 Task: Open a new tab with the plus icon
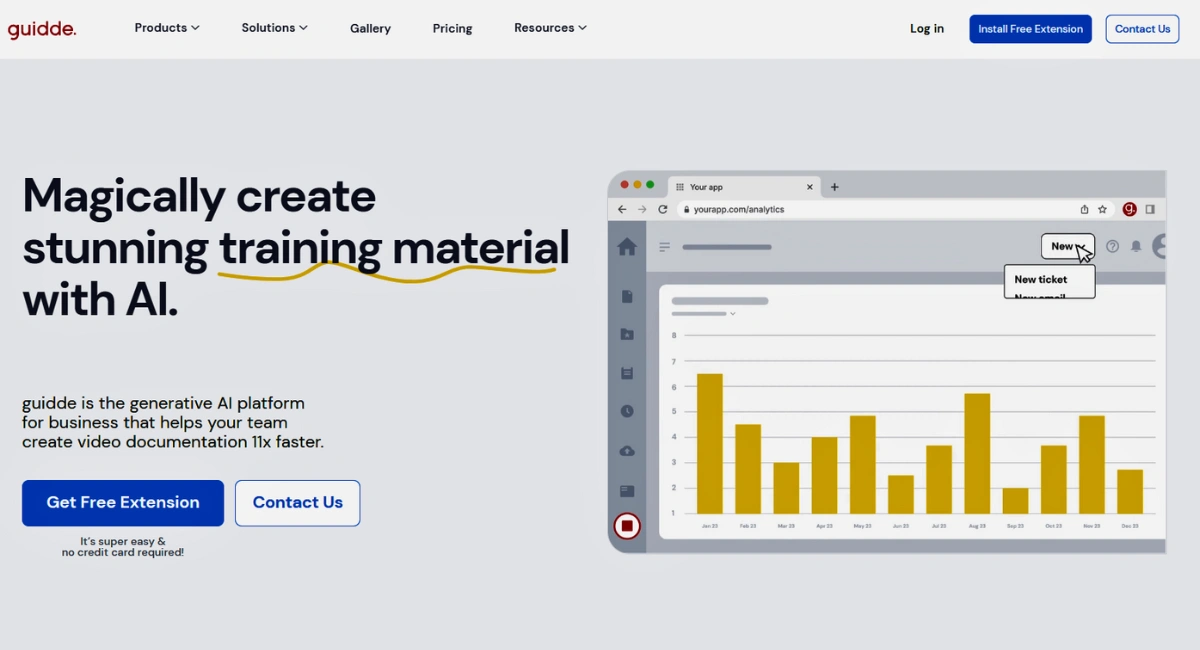(835, 187)
